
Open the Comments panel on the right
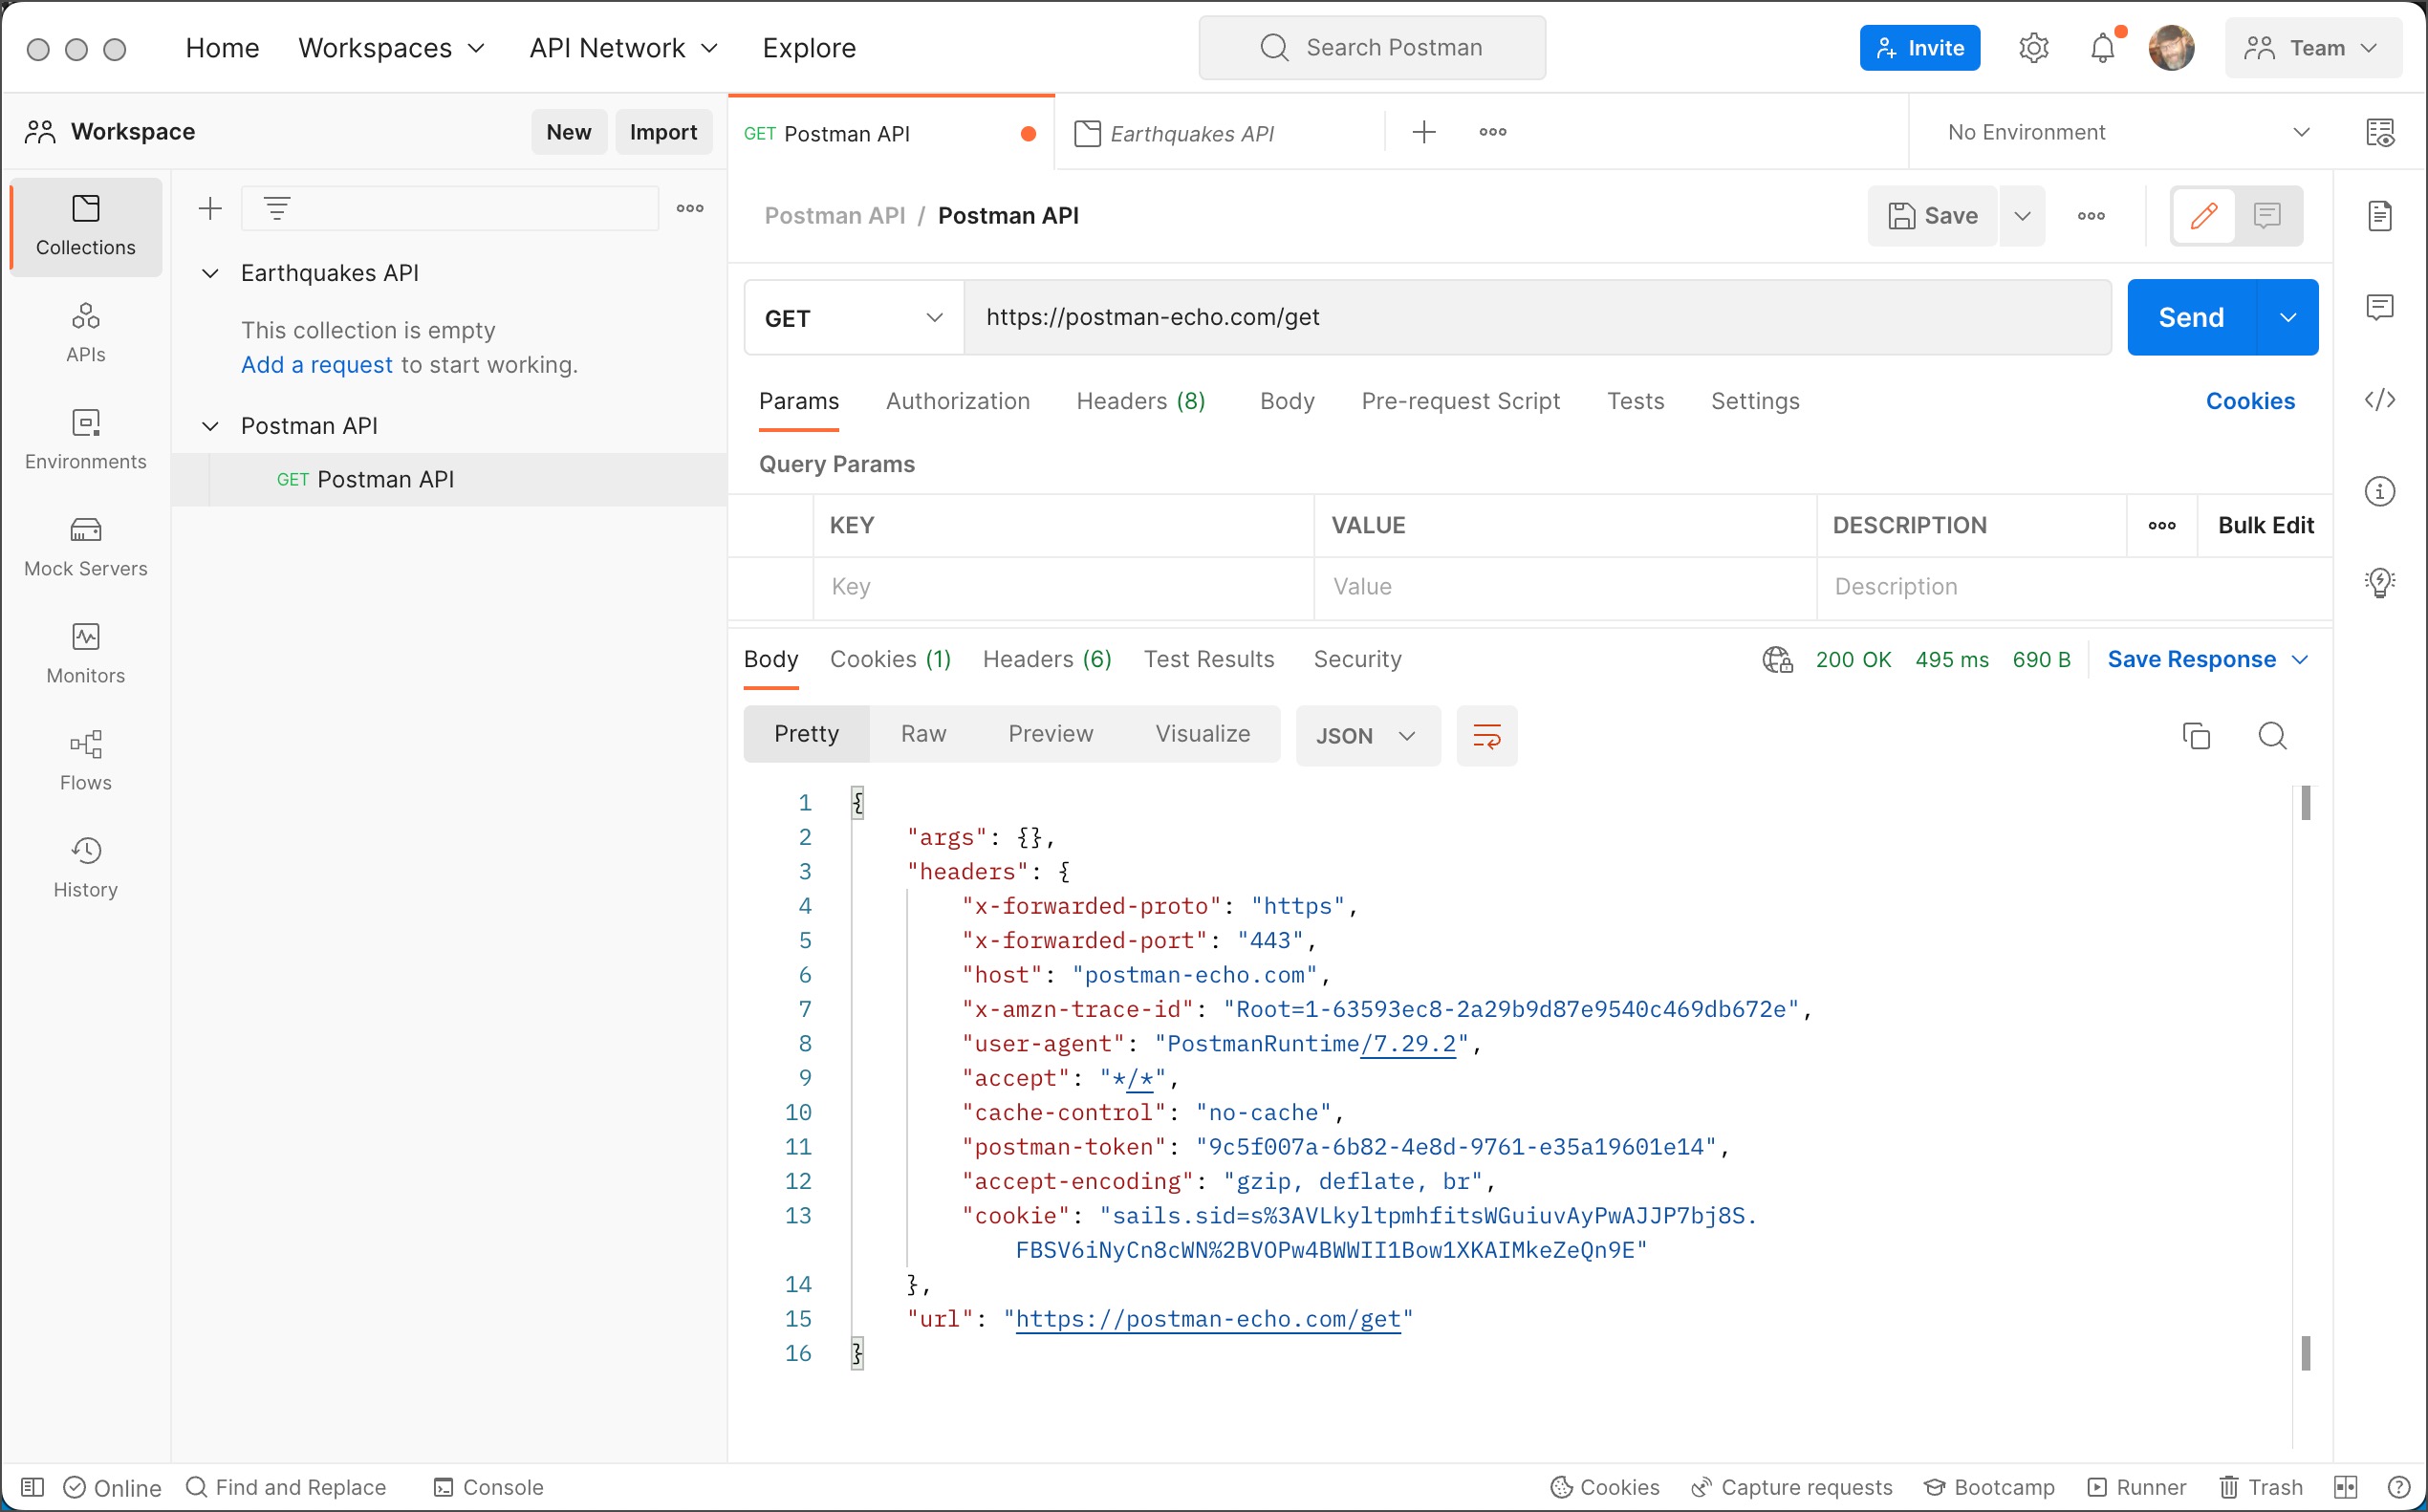click(2381, 307)
